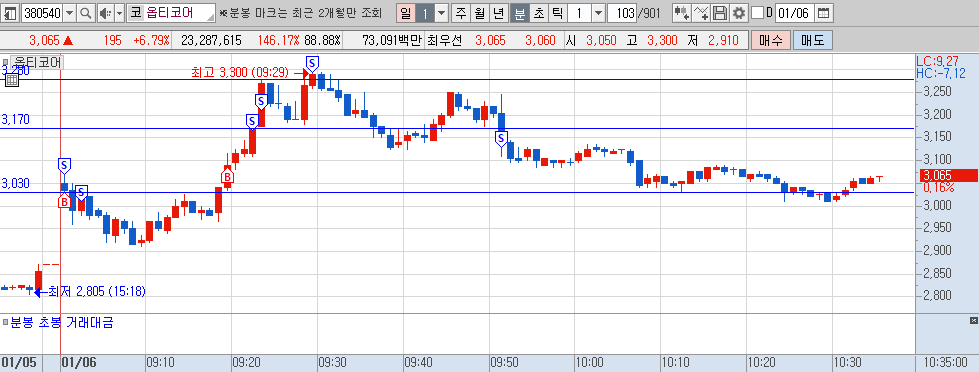This screenshot has height=372, width=979.
Task: Click the 3,030 horizontal line label
Action: (16, 184)
